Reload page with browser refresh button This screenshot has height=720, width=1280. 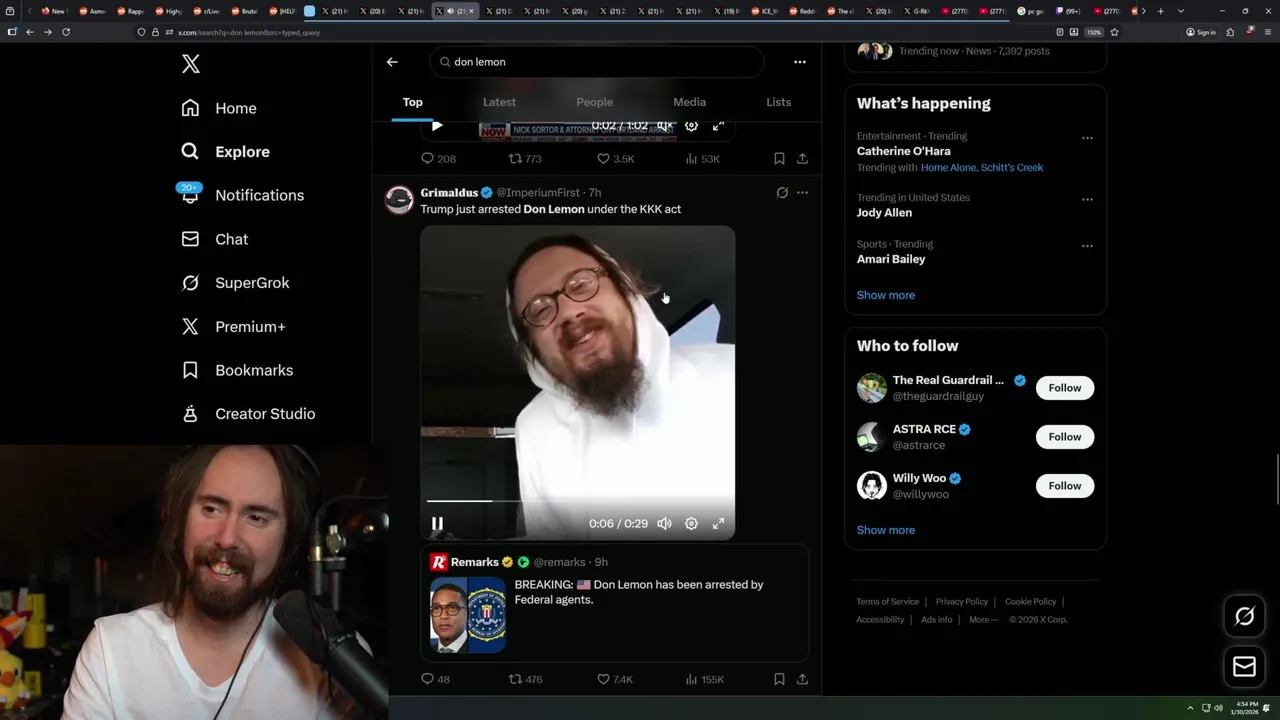(x=66, y=32)
